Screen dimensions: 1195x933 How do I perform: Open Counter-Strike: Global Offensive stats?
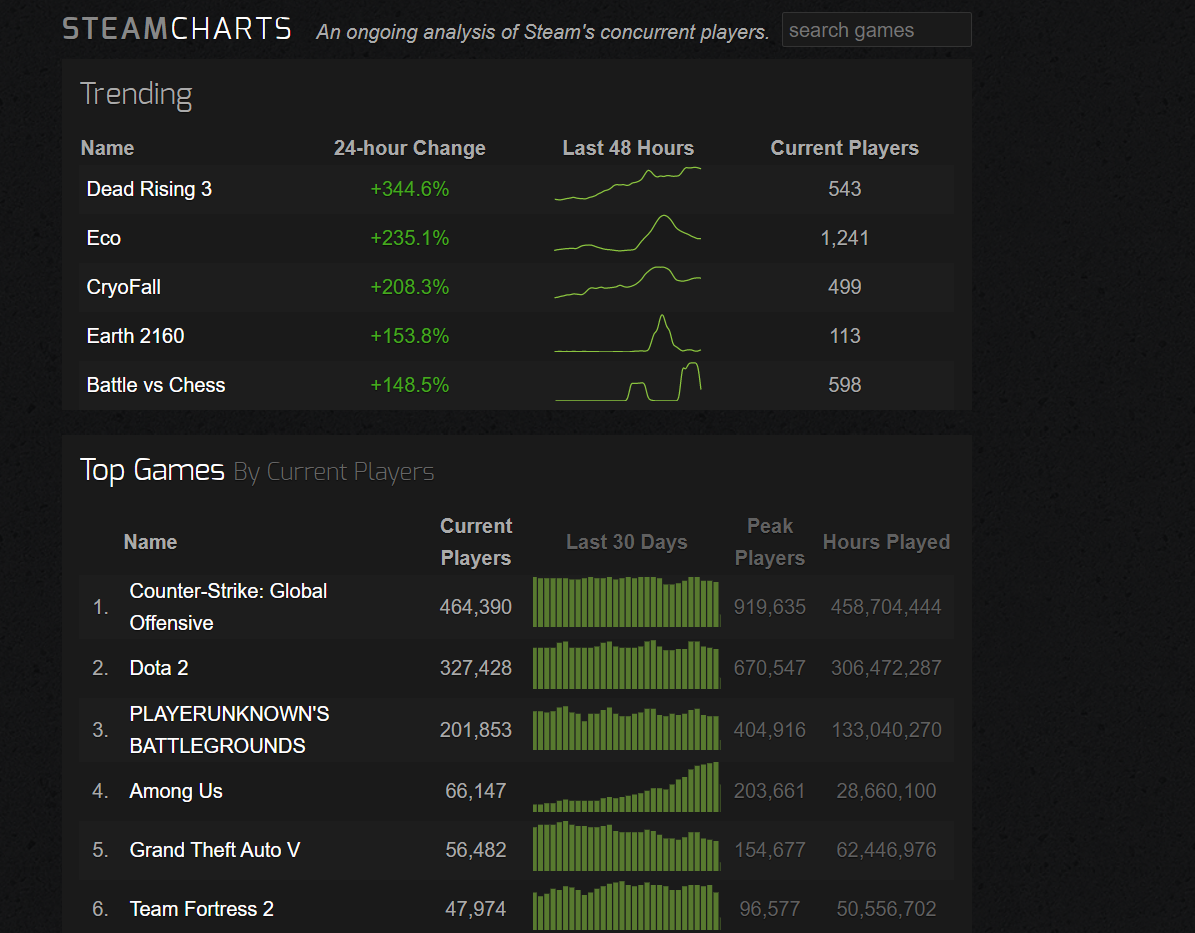(x=228, y=606)
